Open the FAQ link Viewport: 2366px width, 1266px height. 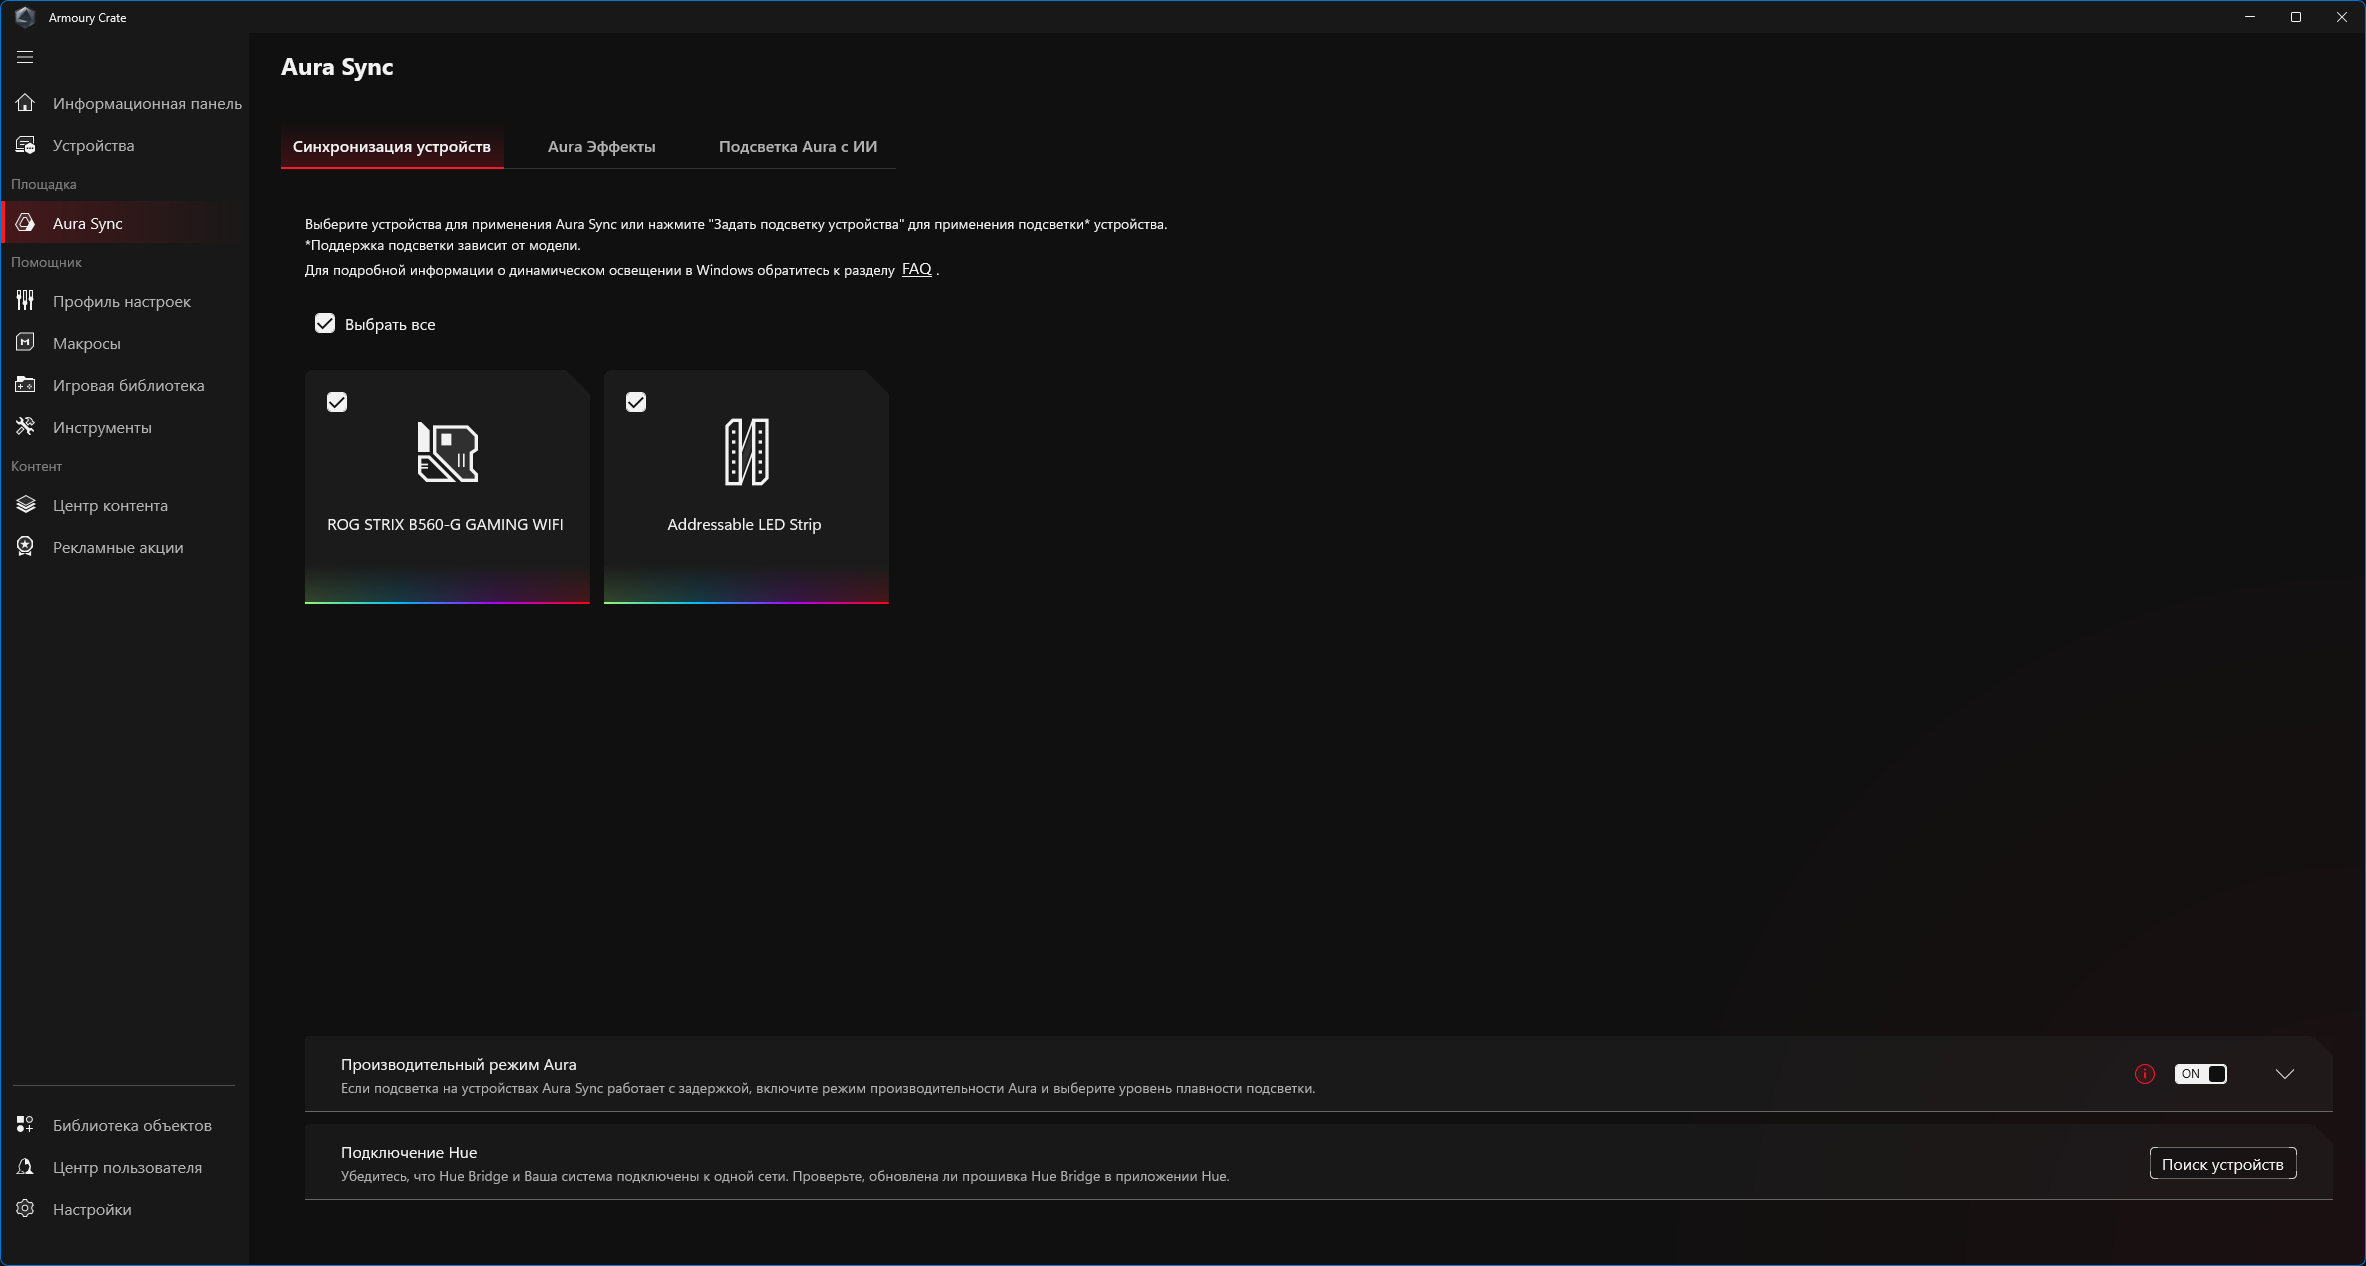click(x=917, y=269)
